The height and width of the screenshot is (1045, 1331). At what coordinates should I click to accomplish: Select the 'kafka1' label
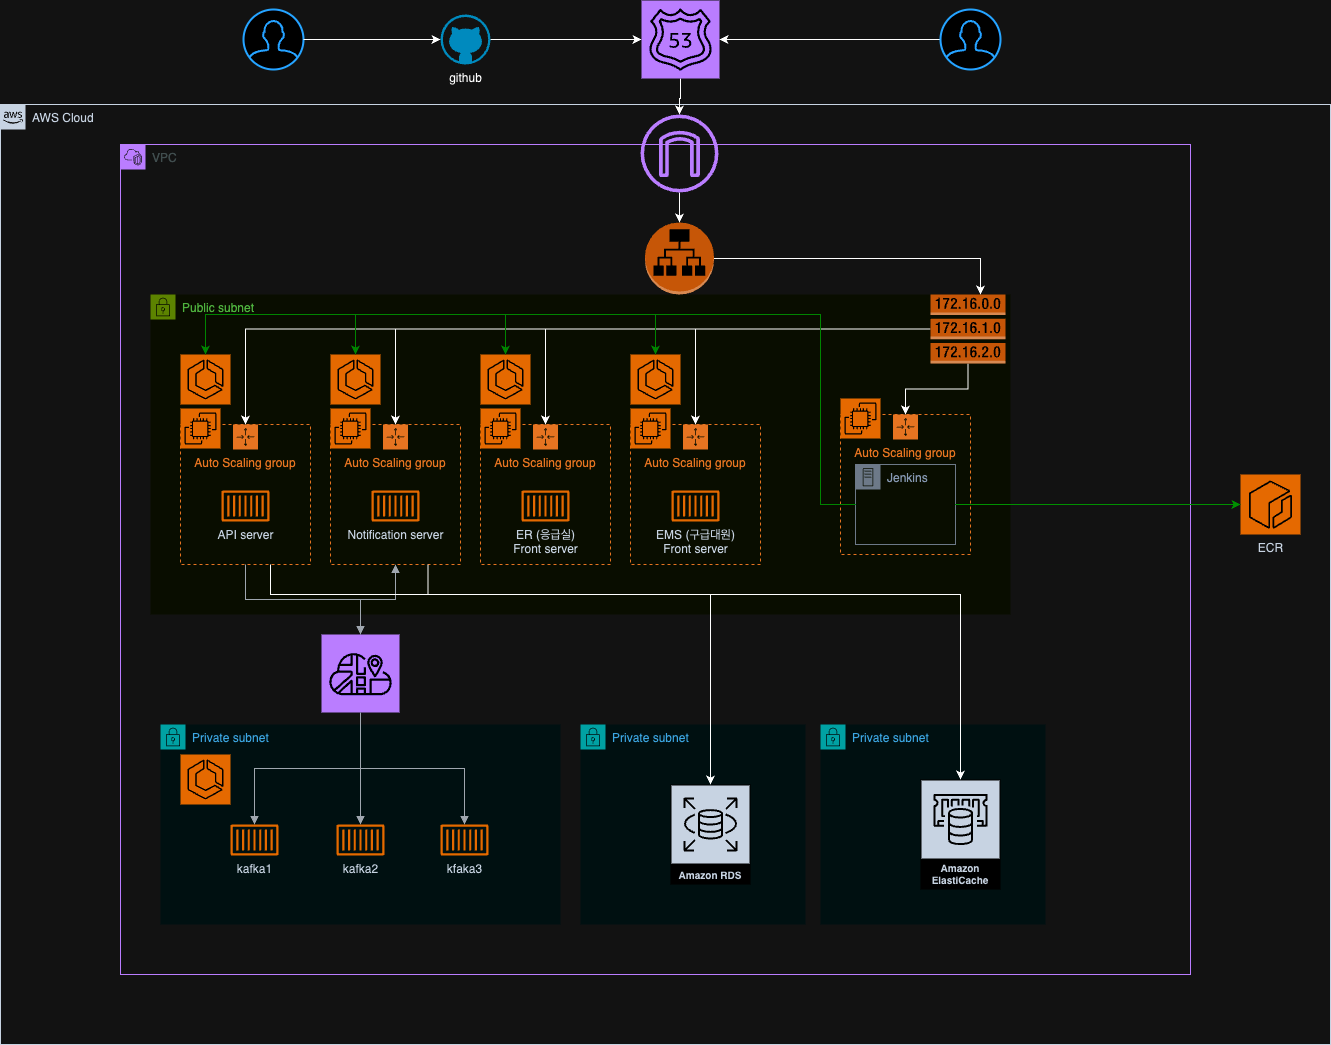click(254, 869)
